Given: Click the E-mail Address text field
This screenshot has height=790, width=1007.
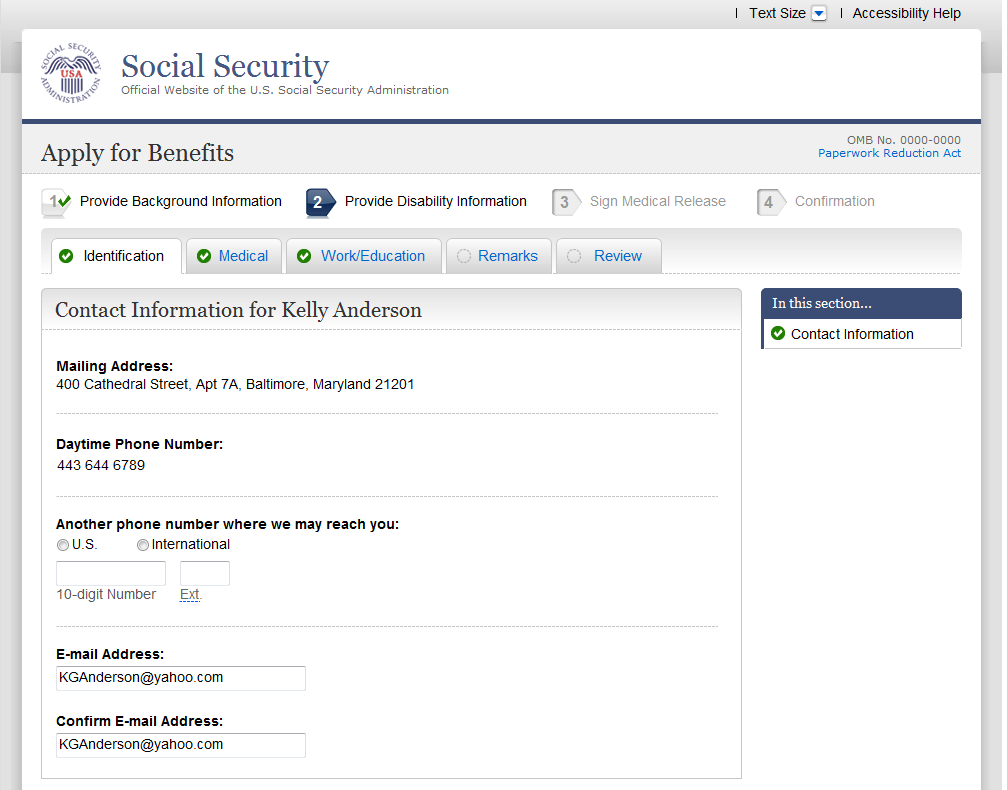Looking at the screenshot, I should pyautogui.click(x=181, y=678).
